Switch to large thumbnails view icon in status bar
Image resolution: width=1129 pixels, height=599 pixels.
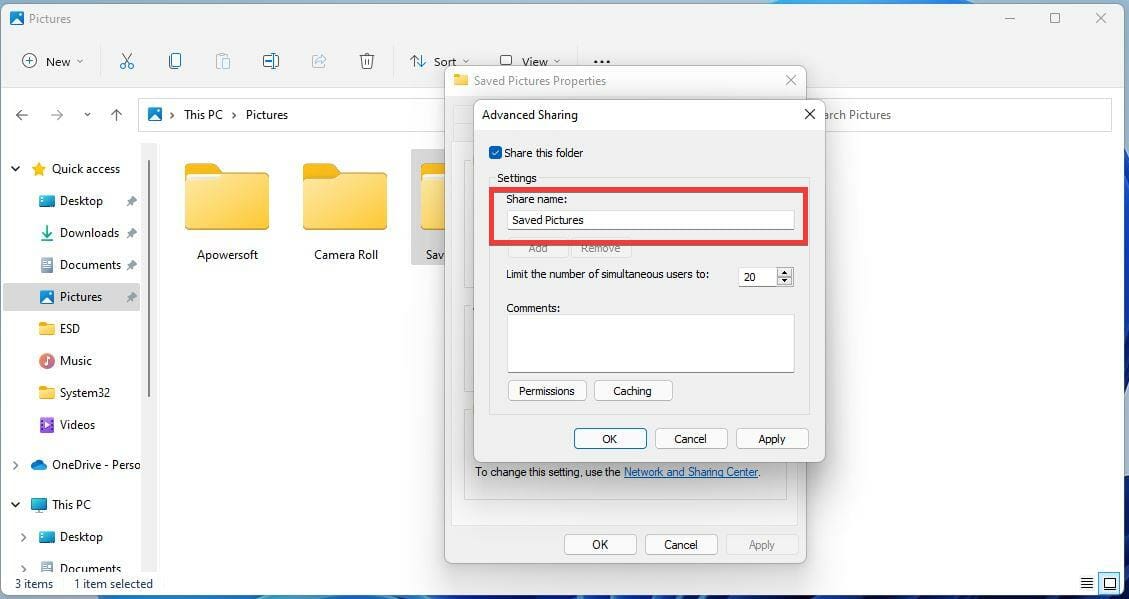1111,584
